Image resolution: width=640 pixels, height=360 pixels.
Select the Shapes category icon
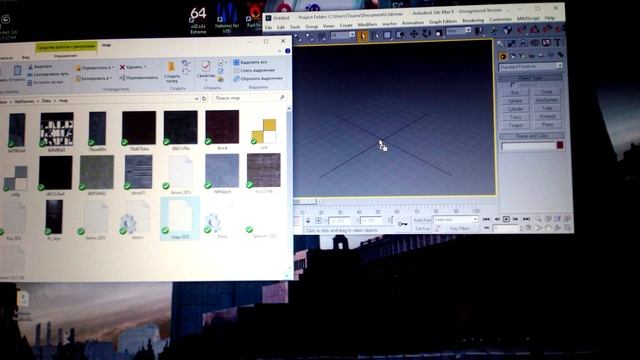513,56
